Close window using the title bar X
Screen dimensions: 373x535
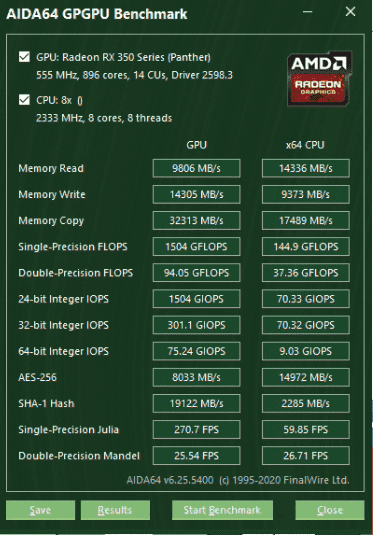click(x=350, y=12)
